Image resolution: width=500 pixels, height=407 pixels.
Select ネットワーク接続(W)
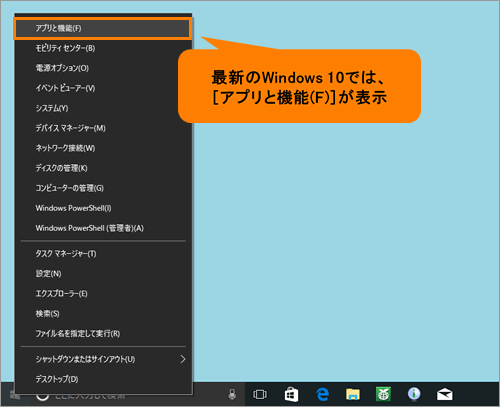click(x=103, y=148)
